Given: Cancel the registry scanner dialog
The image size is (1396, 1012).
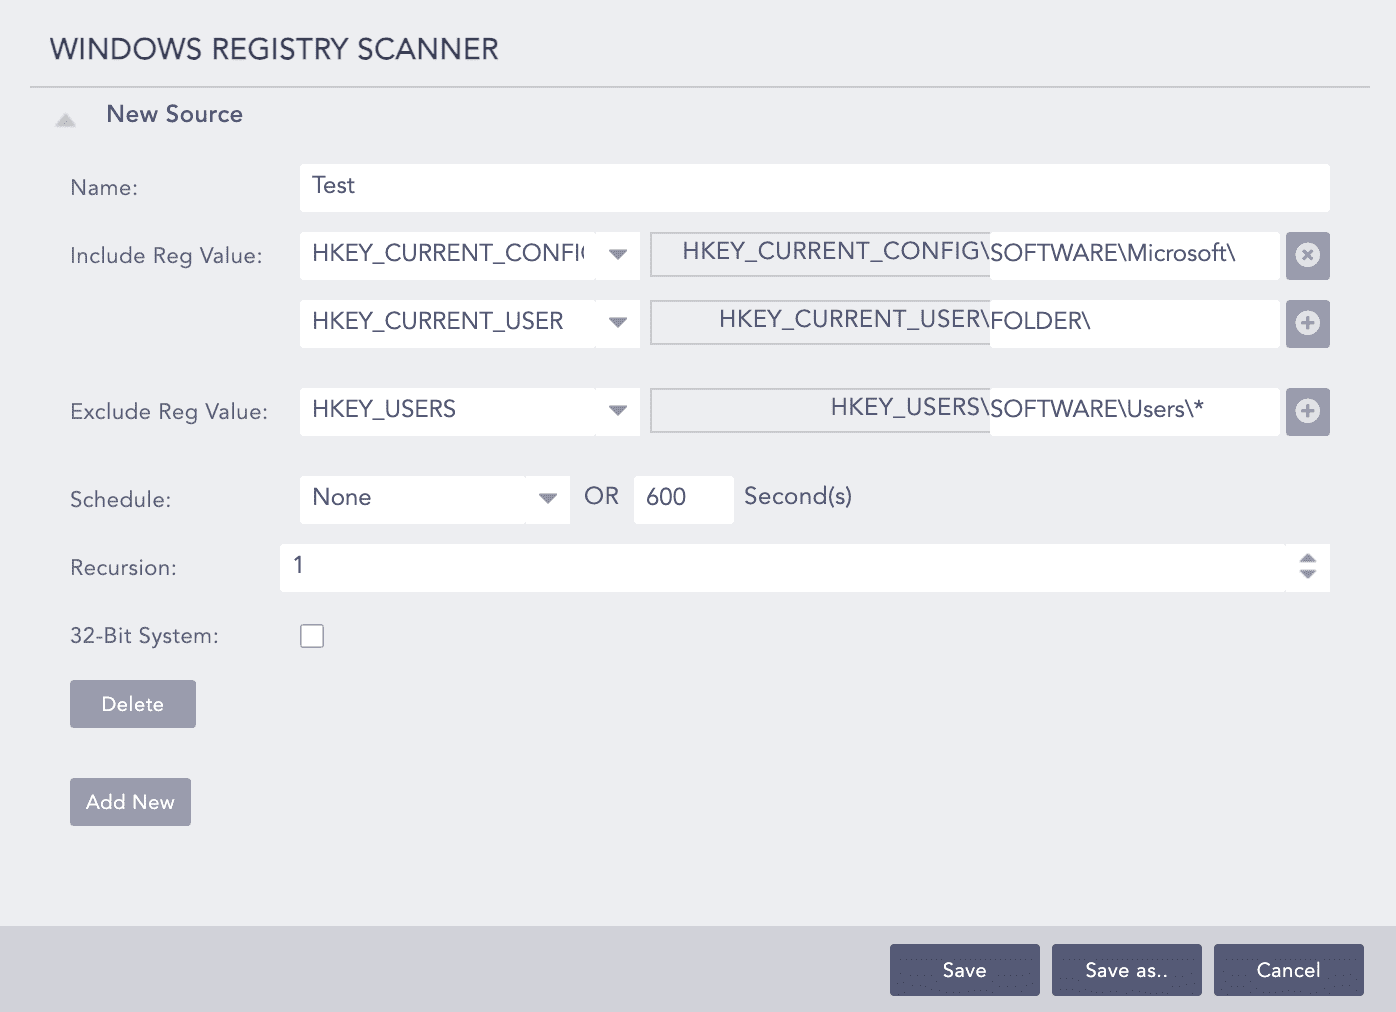Looking at the screenshot, I should [1288, 970].
